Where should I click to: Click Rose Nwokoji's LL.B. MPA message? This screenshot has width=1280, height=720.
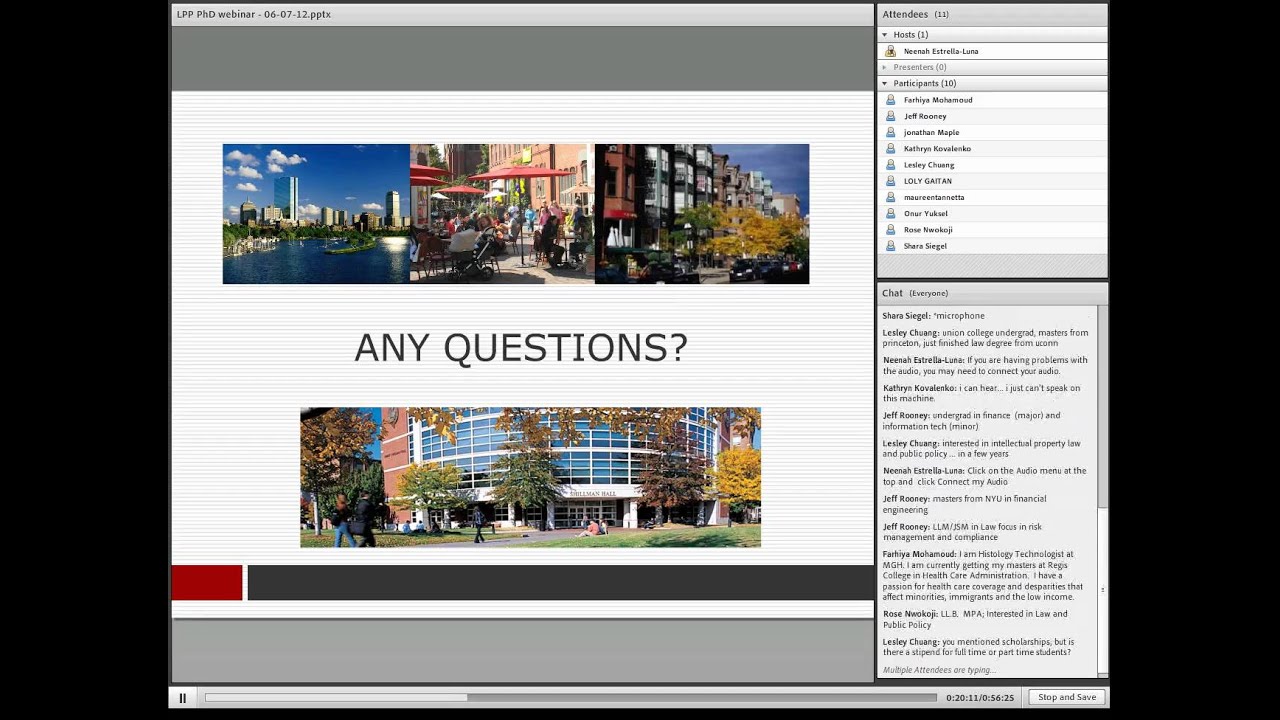(x=975, y=619)
